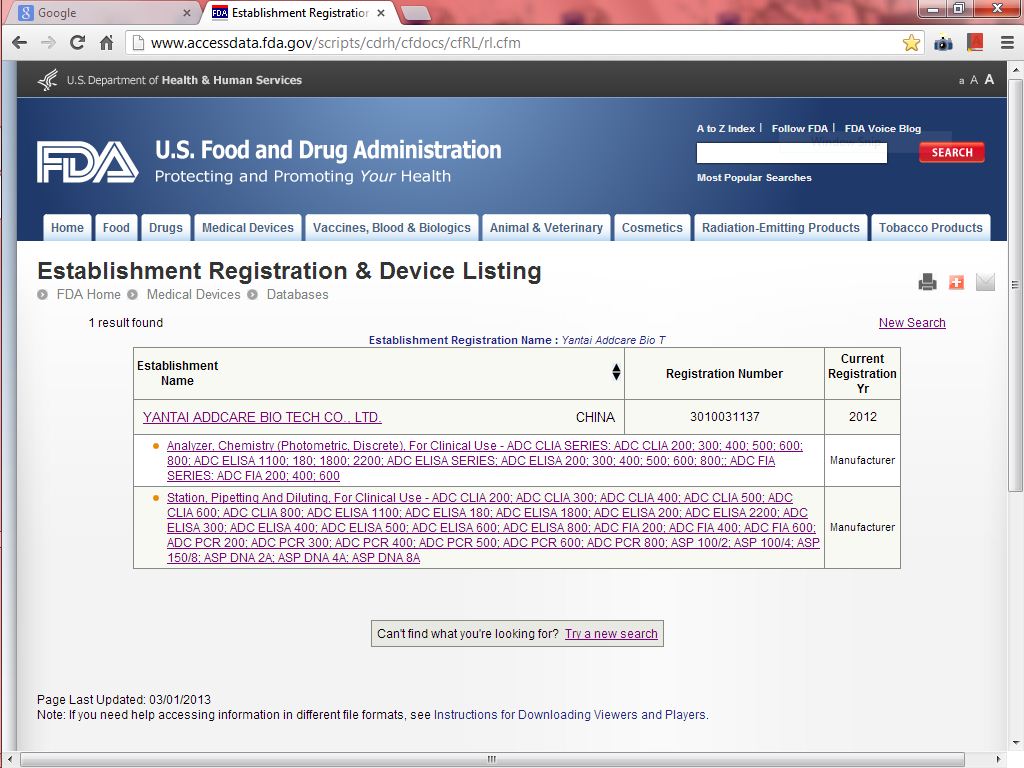Click the FDA logo

(88, 162)
